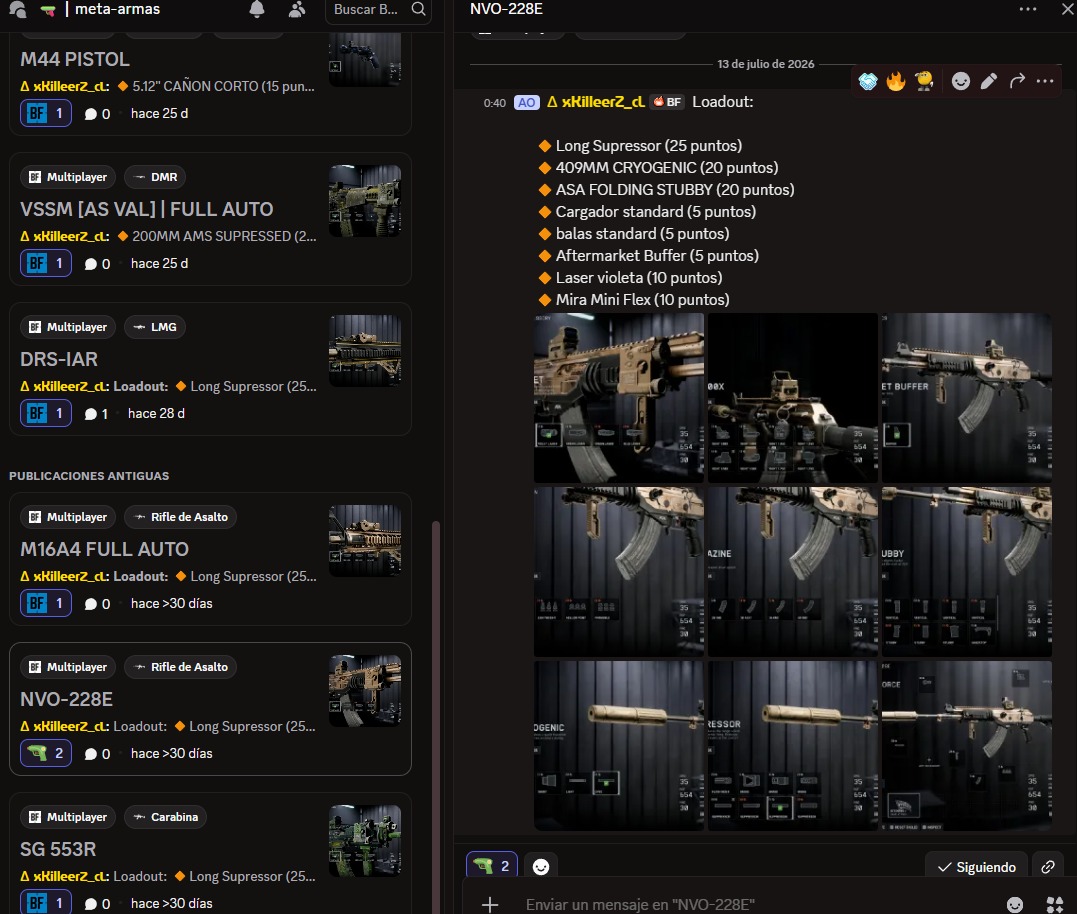Viewport: 1077px width, 914px height.
Task: Open thread more options in header
Action: pyautogui.click(x=1028, y=9)
